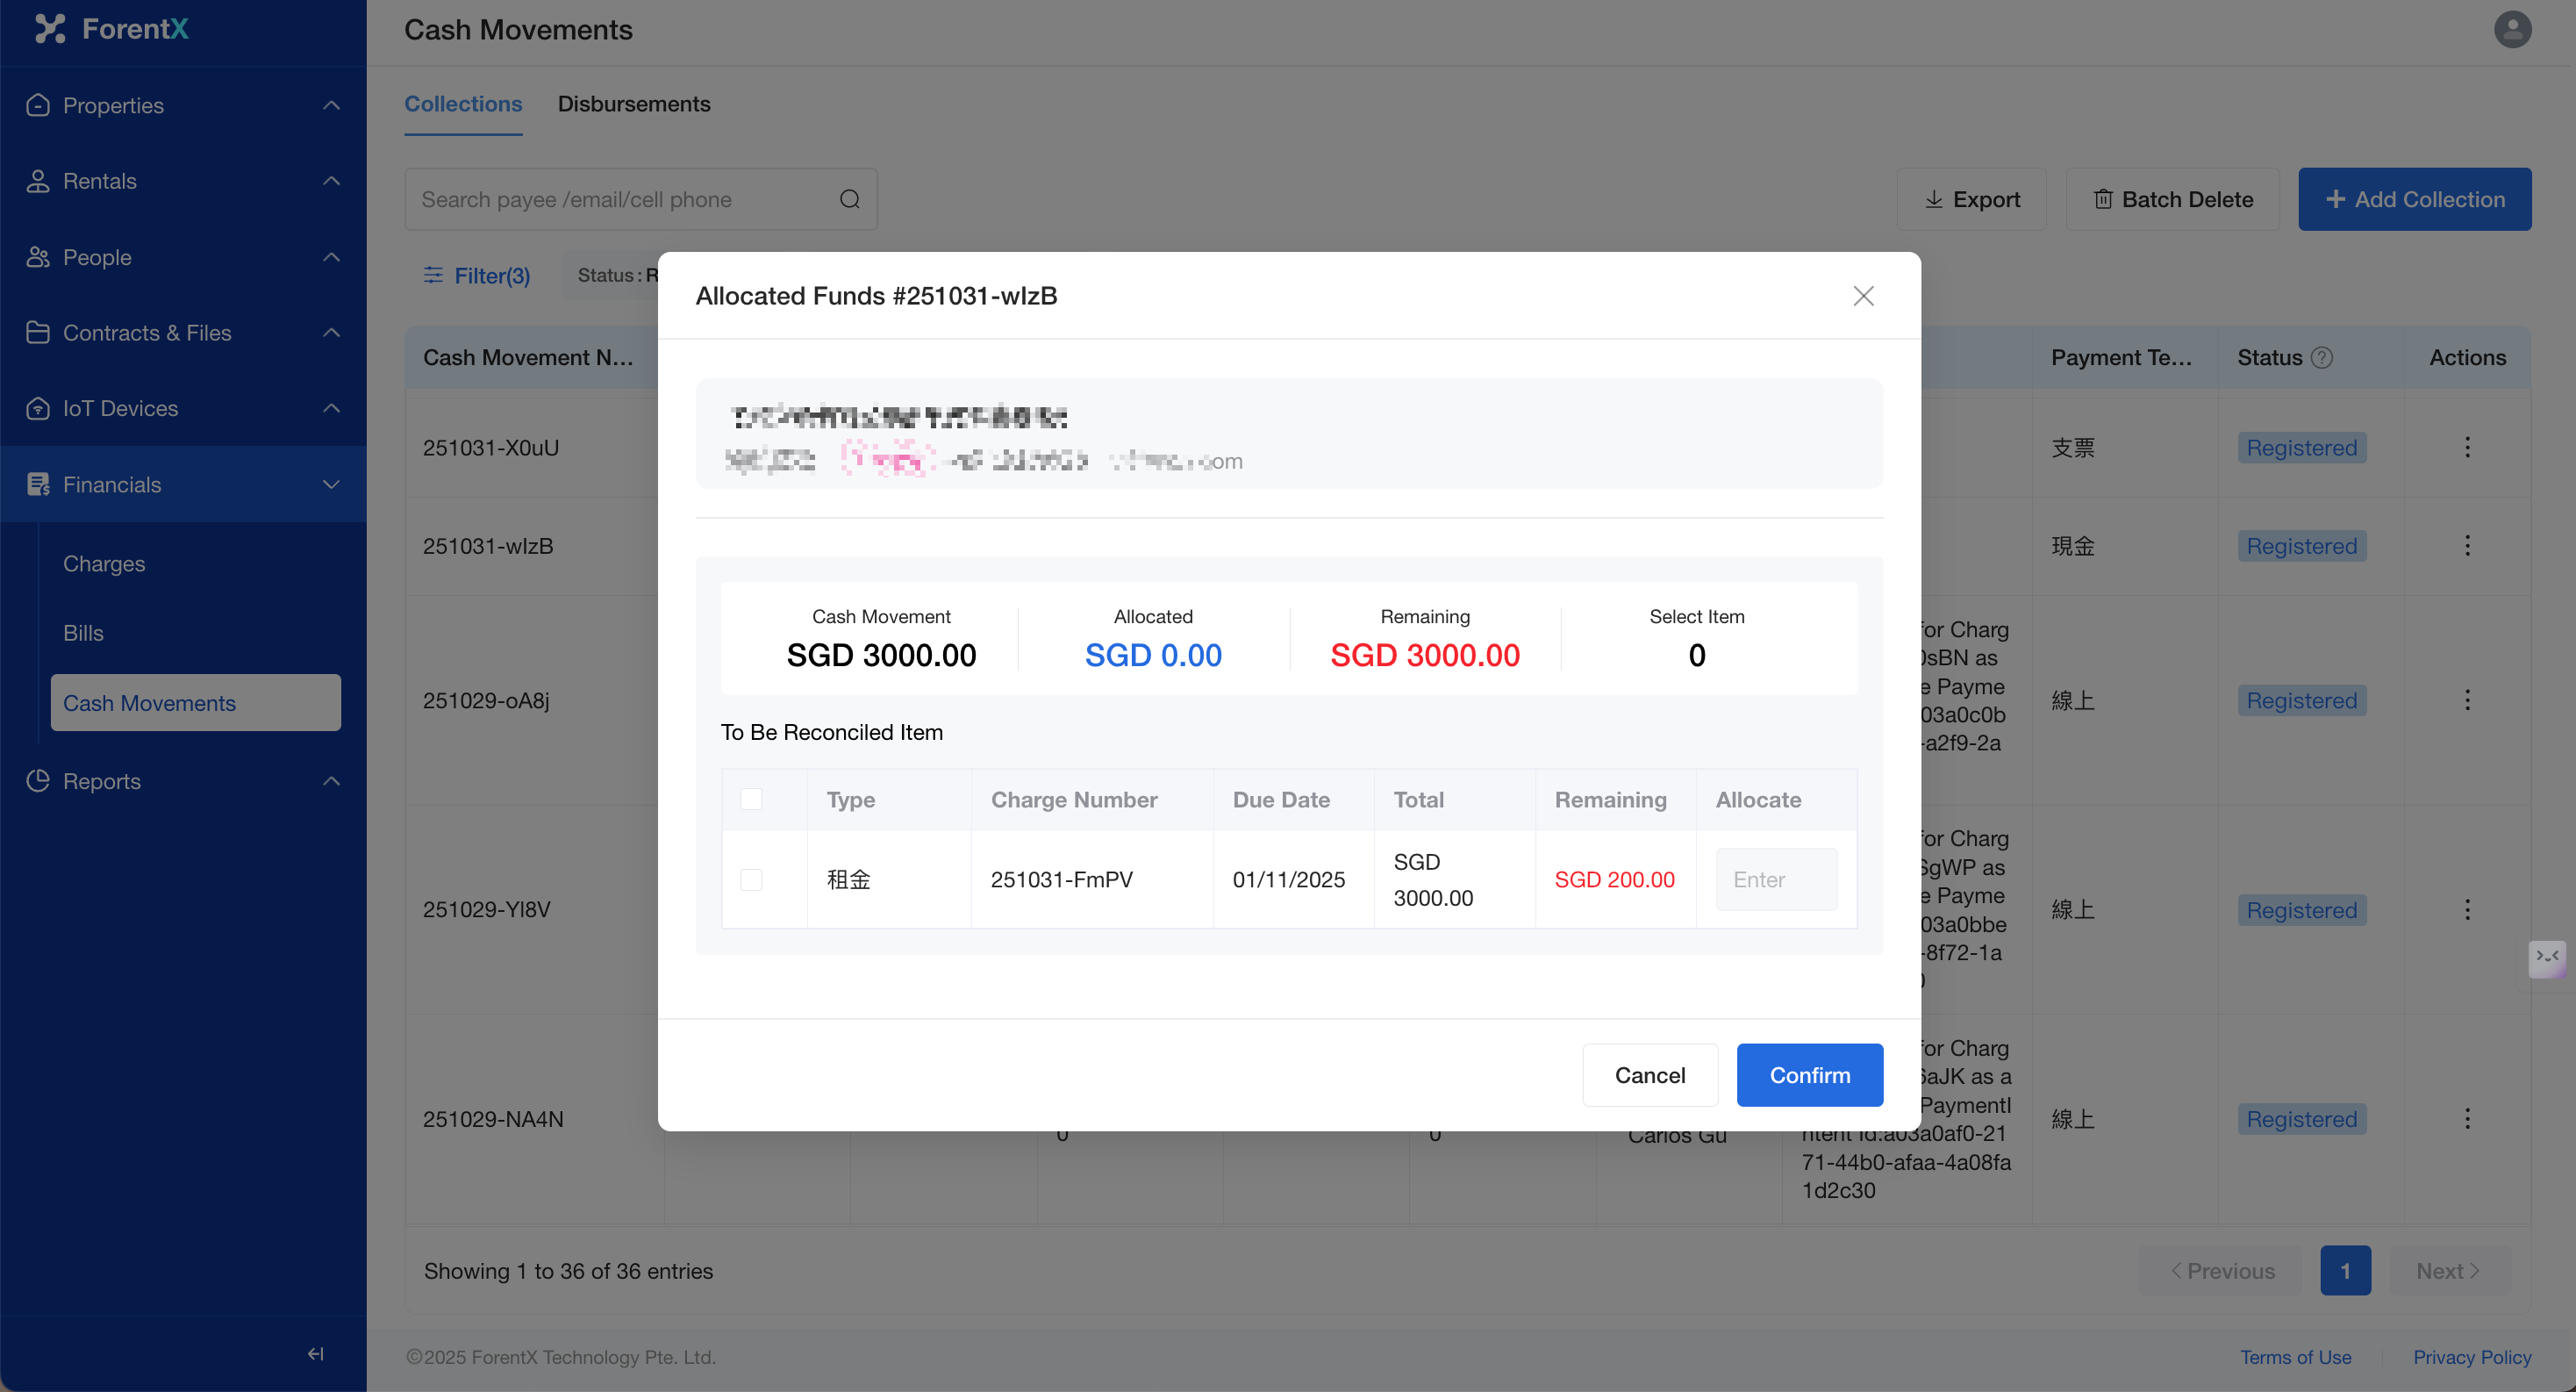
Task: Collapse the sidebar with arrow icon
Action: pyautogui.click(x=315, y=1353)
